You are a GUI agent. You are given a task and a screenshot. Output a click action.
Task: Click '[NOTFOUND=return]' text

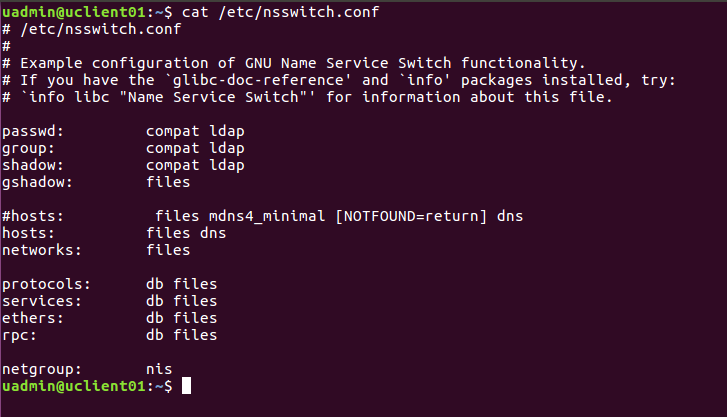(x=411, y=217)
